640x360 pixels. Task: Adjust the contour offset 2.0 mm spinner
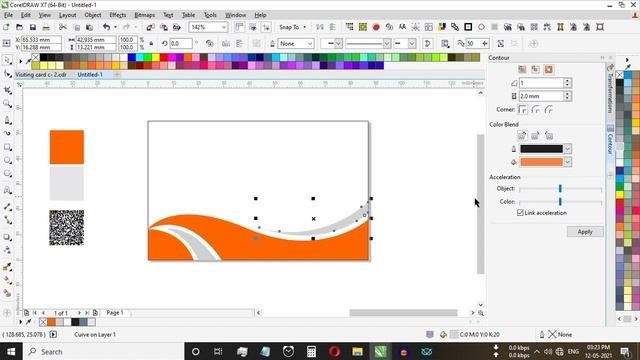tap(567, 96)
